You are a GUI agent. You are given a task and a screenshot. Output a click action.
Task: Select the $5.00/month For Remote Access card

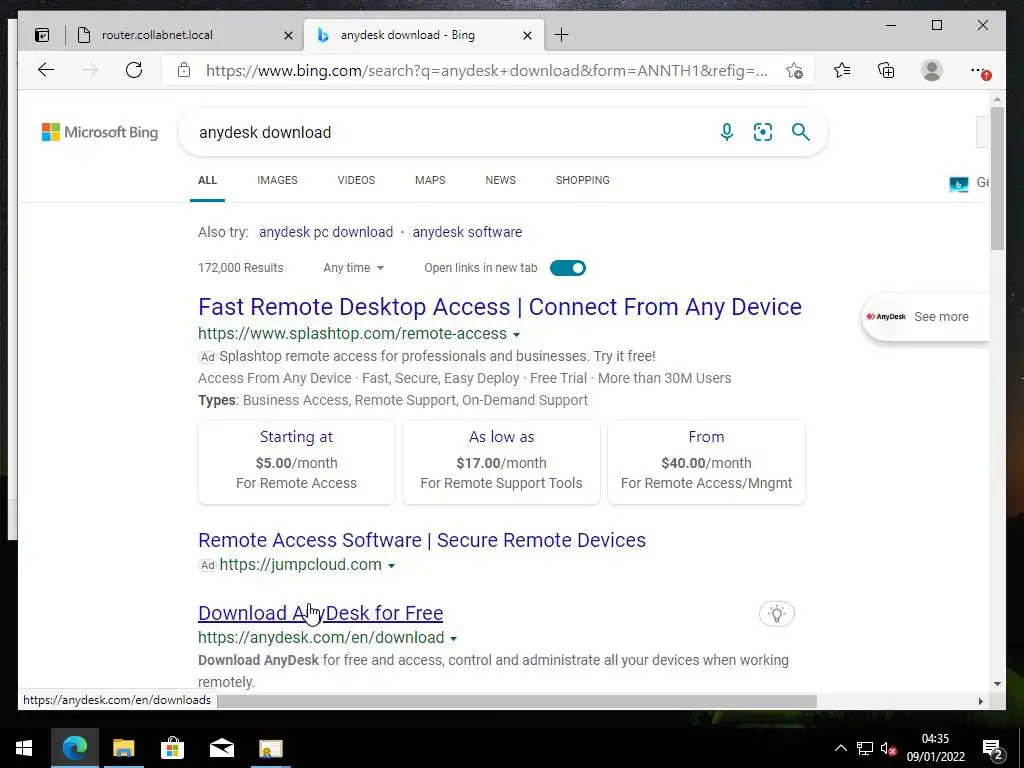click(x=296, y=462)
